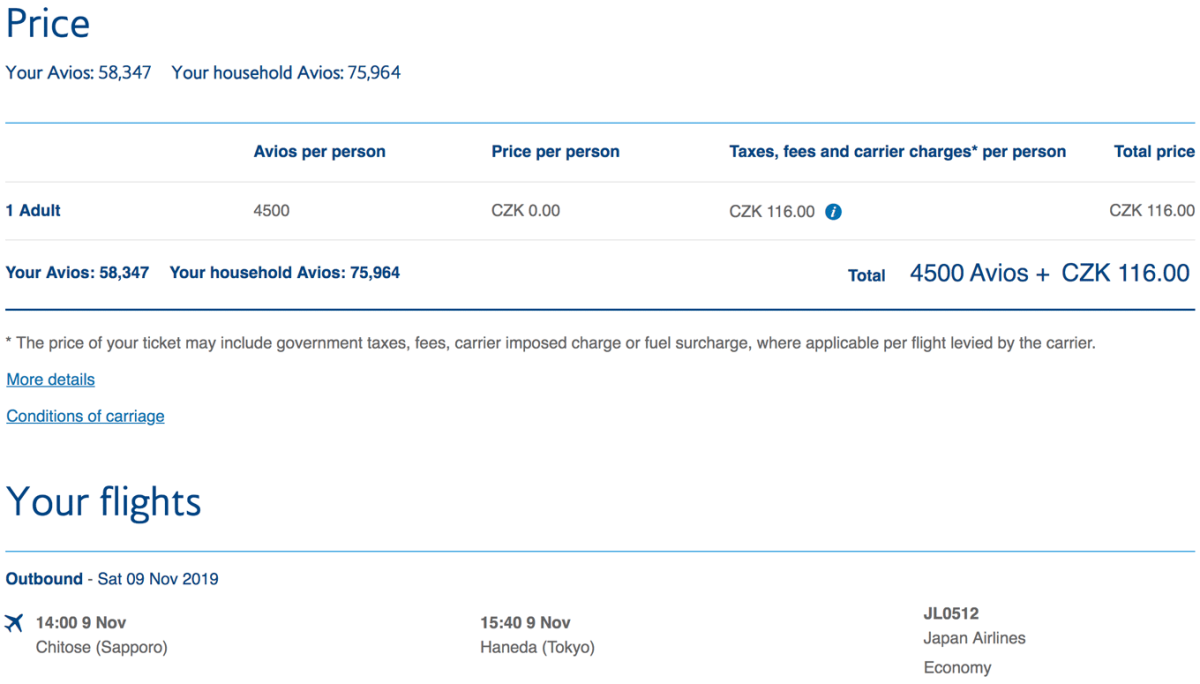Click the 4500 Avios + CZK 116.00 total

point(1049,273)
